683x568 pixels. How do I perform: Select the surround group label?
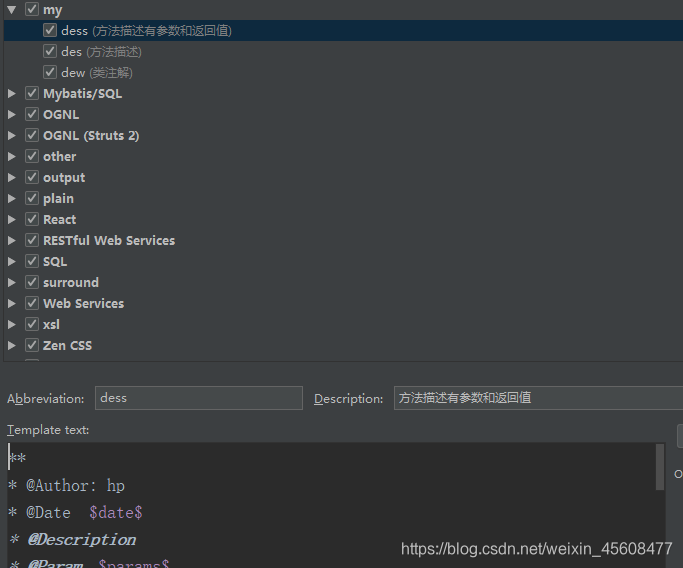[71, 282]
